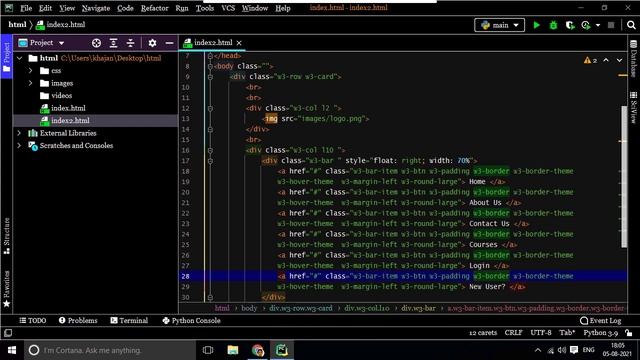Select the index2.html editor tab

(x=212, y=43)
